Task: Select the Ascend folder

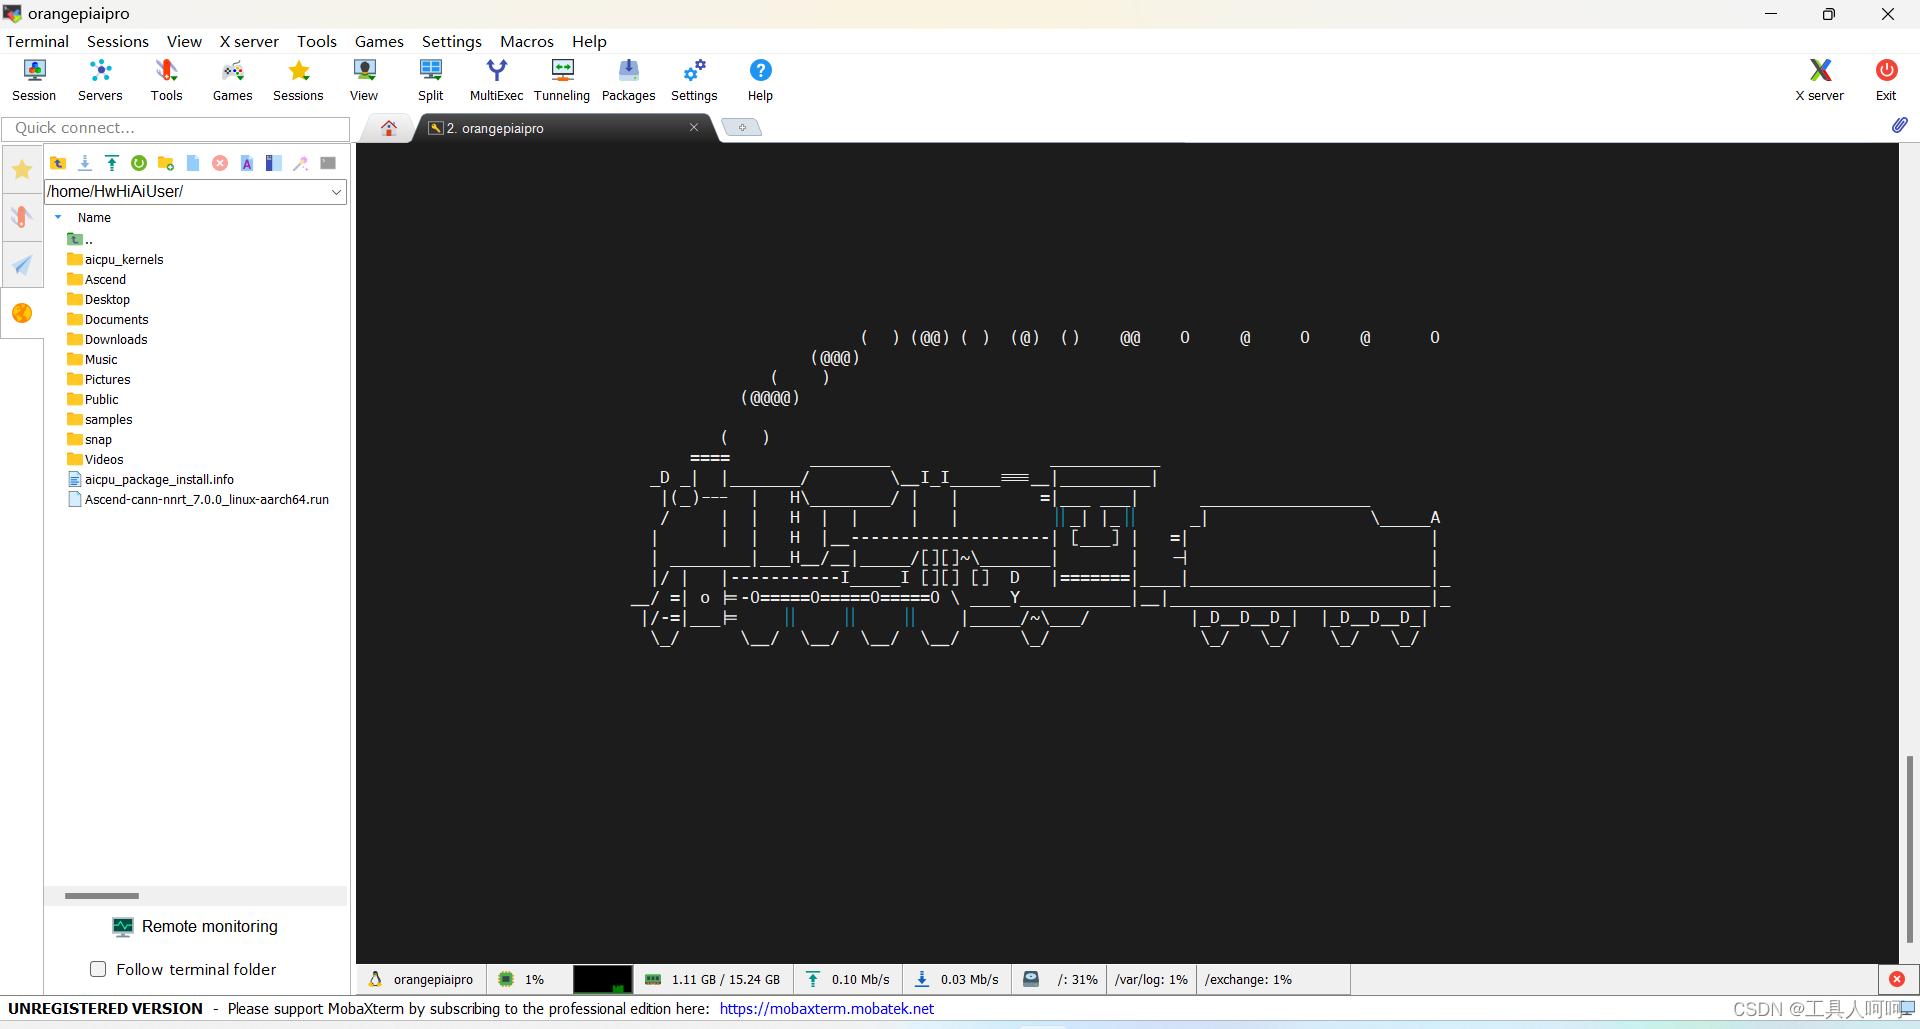Action: pyautogui.click(x=96, y=279)
